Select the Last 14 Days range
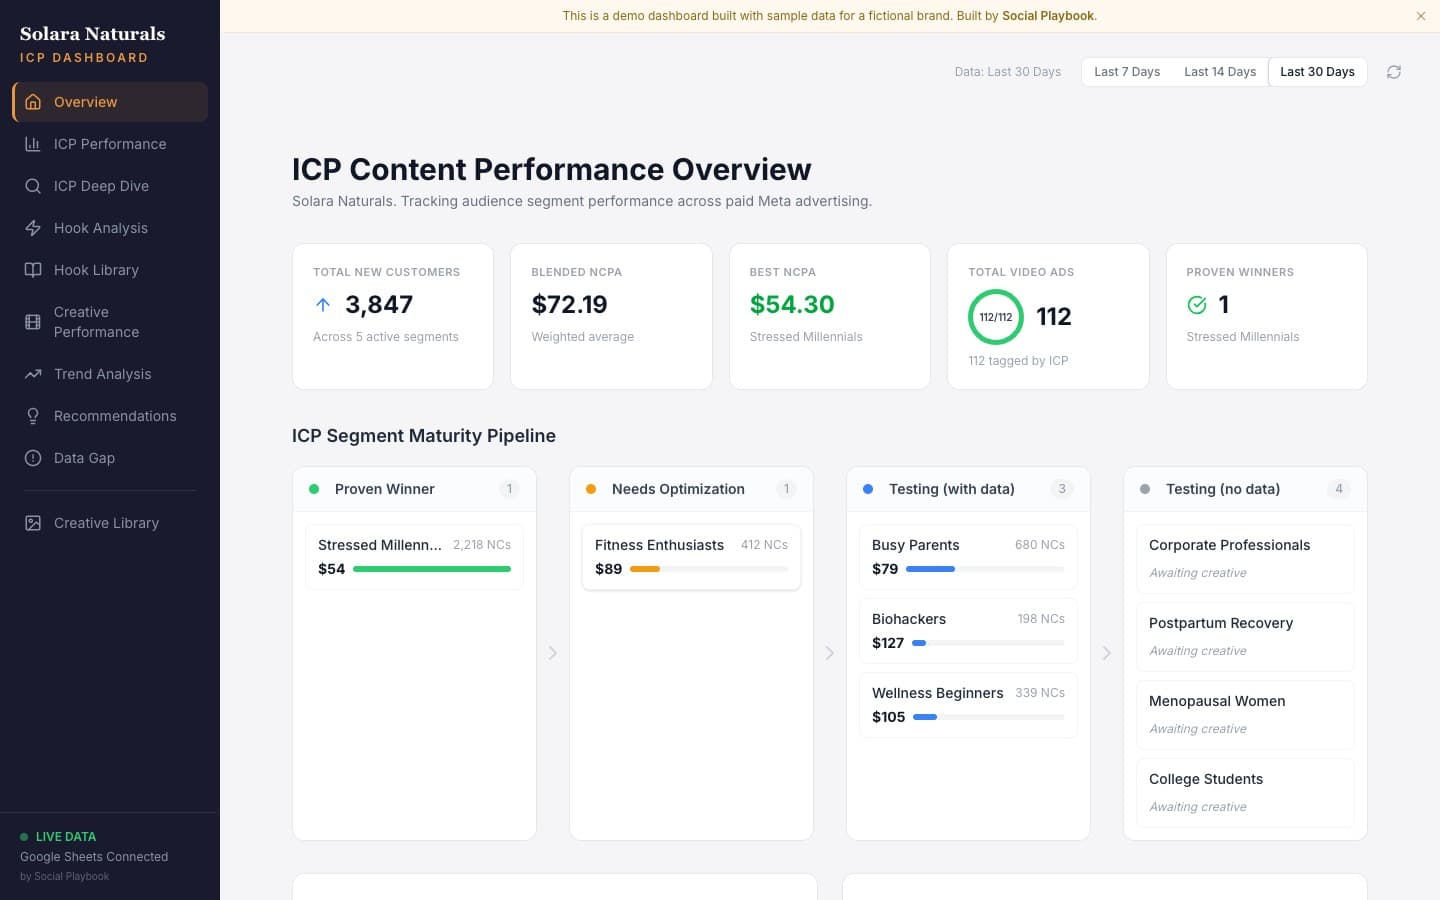1440x900 pixels. (x=1219, y=72)
